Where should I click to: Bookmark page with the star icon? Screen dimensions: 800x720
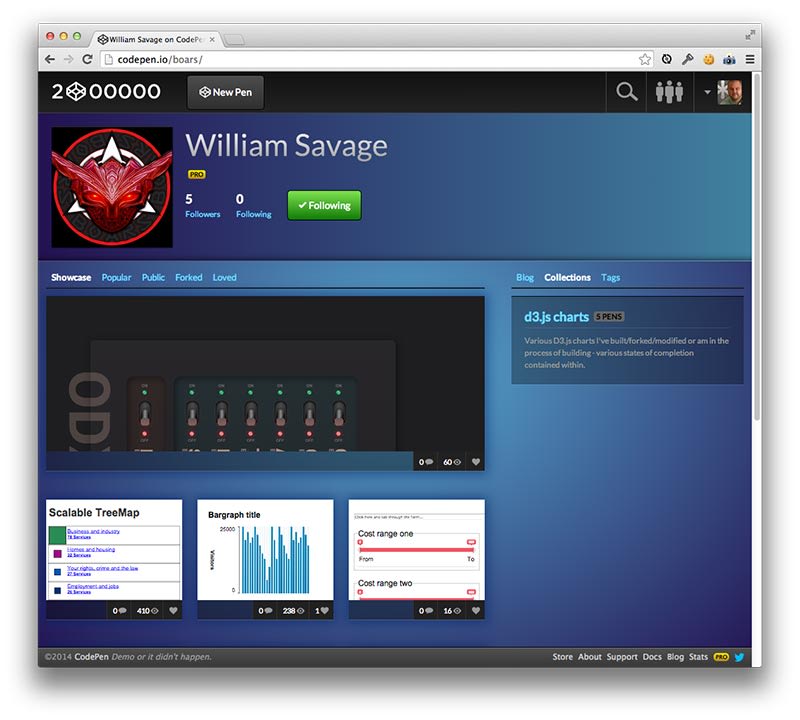click(645, 60)
